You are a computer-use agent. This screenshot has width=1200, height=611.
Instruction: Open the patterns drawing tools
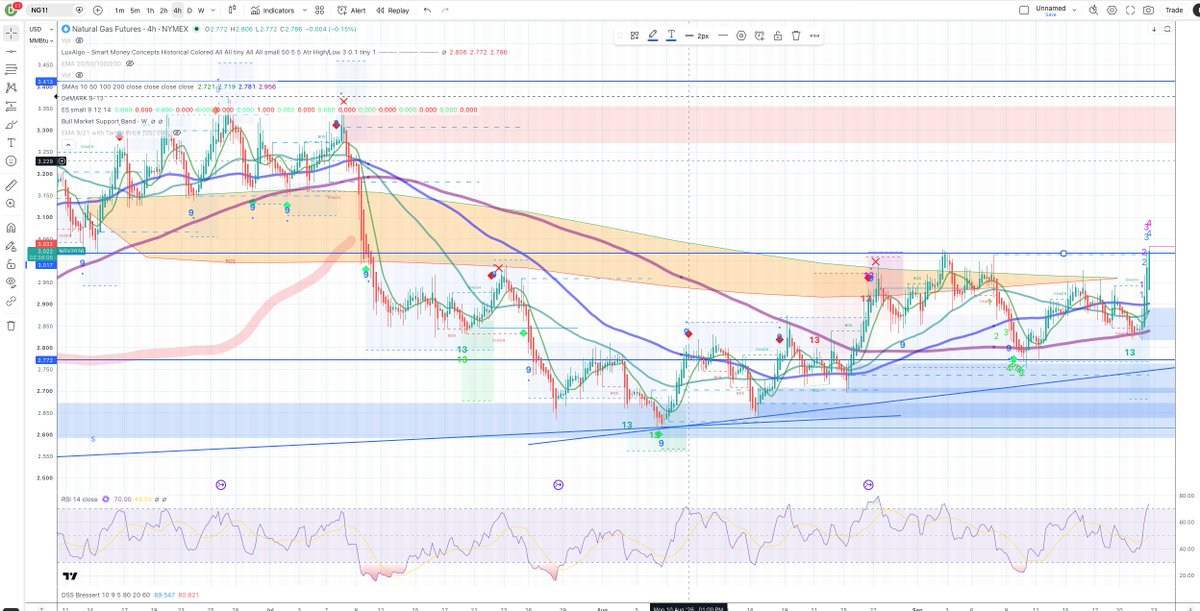pyautogui.click(x=12, y=88)
